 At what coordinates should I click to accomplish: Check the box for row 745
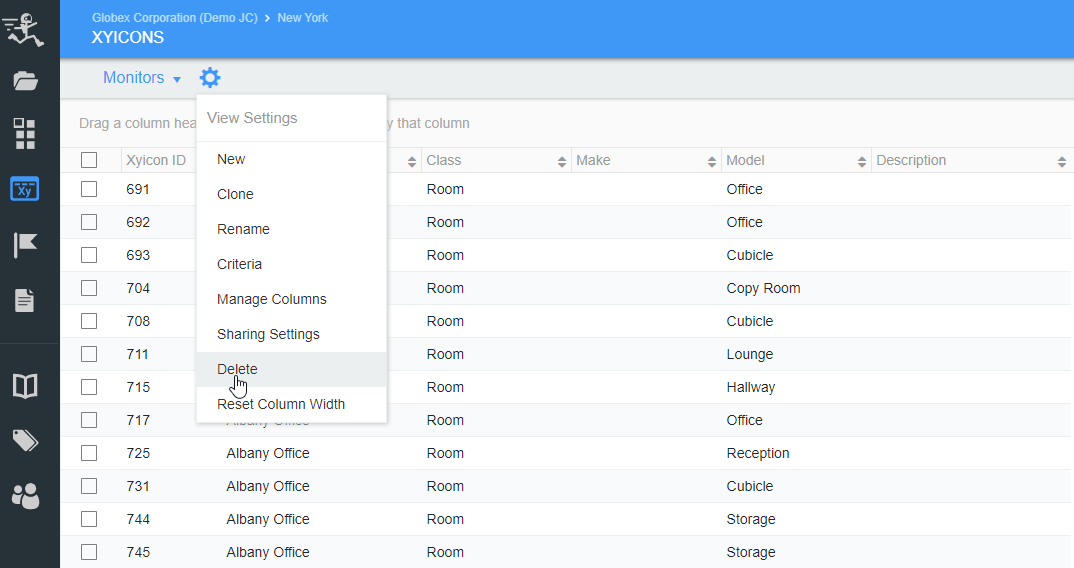(x=89, y=552)
